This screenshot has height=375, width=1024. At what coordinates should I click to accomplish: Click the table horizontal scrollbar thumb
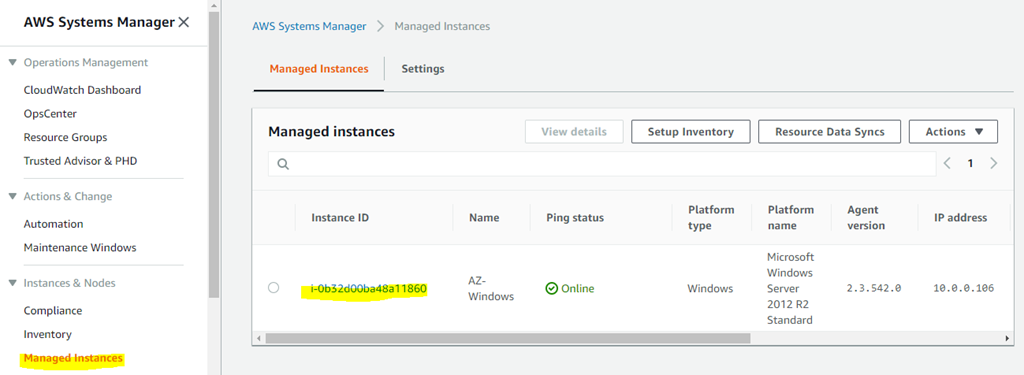pos(508,338)
